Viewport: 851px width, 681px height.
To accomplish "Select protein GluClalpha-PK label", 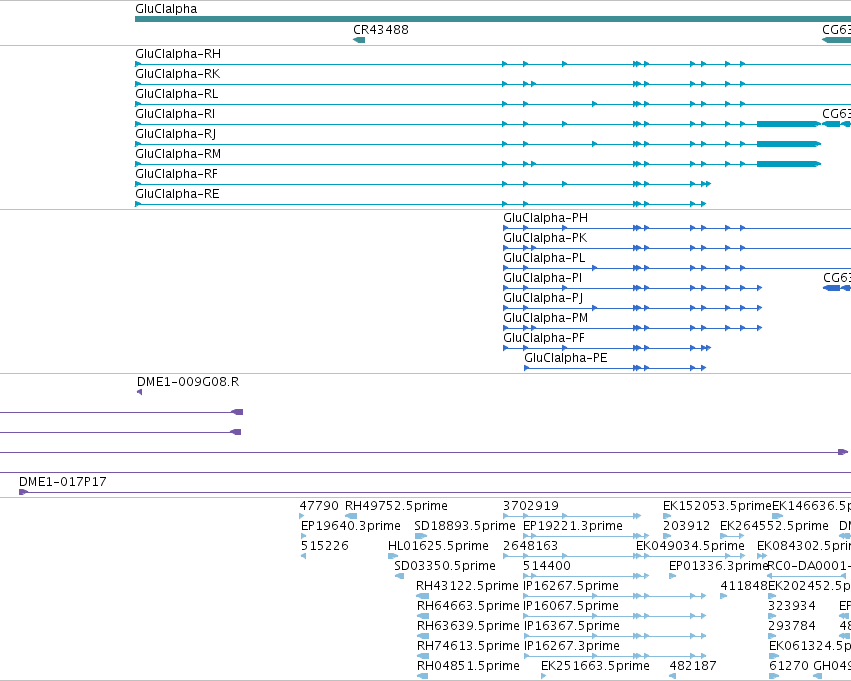I will click(545, 238).
